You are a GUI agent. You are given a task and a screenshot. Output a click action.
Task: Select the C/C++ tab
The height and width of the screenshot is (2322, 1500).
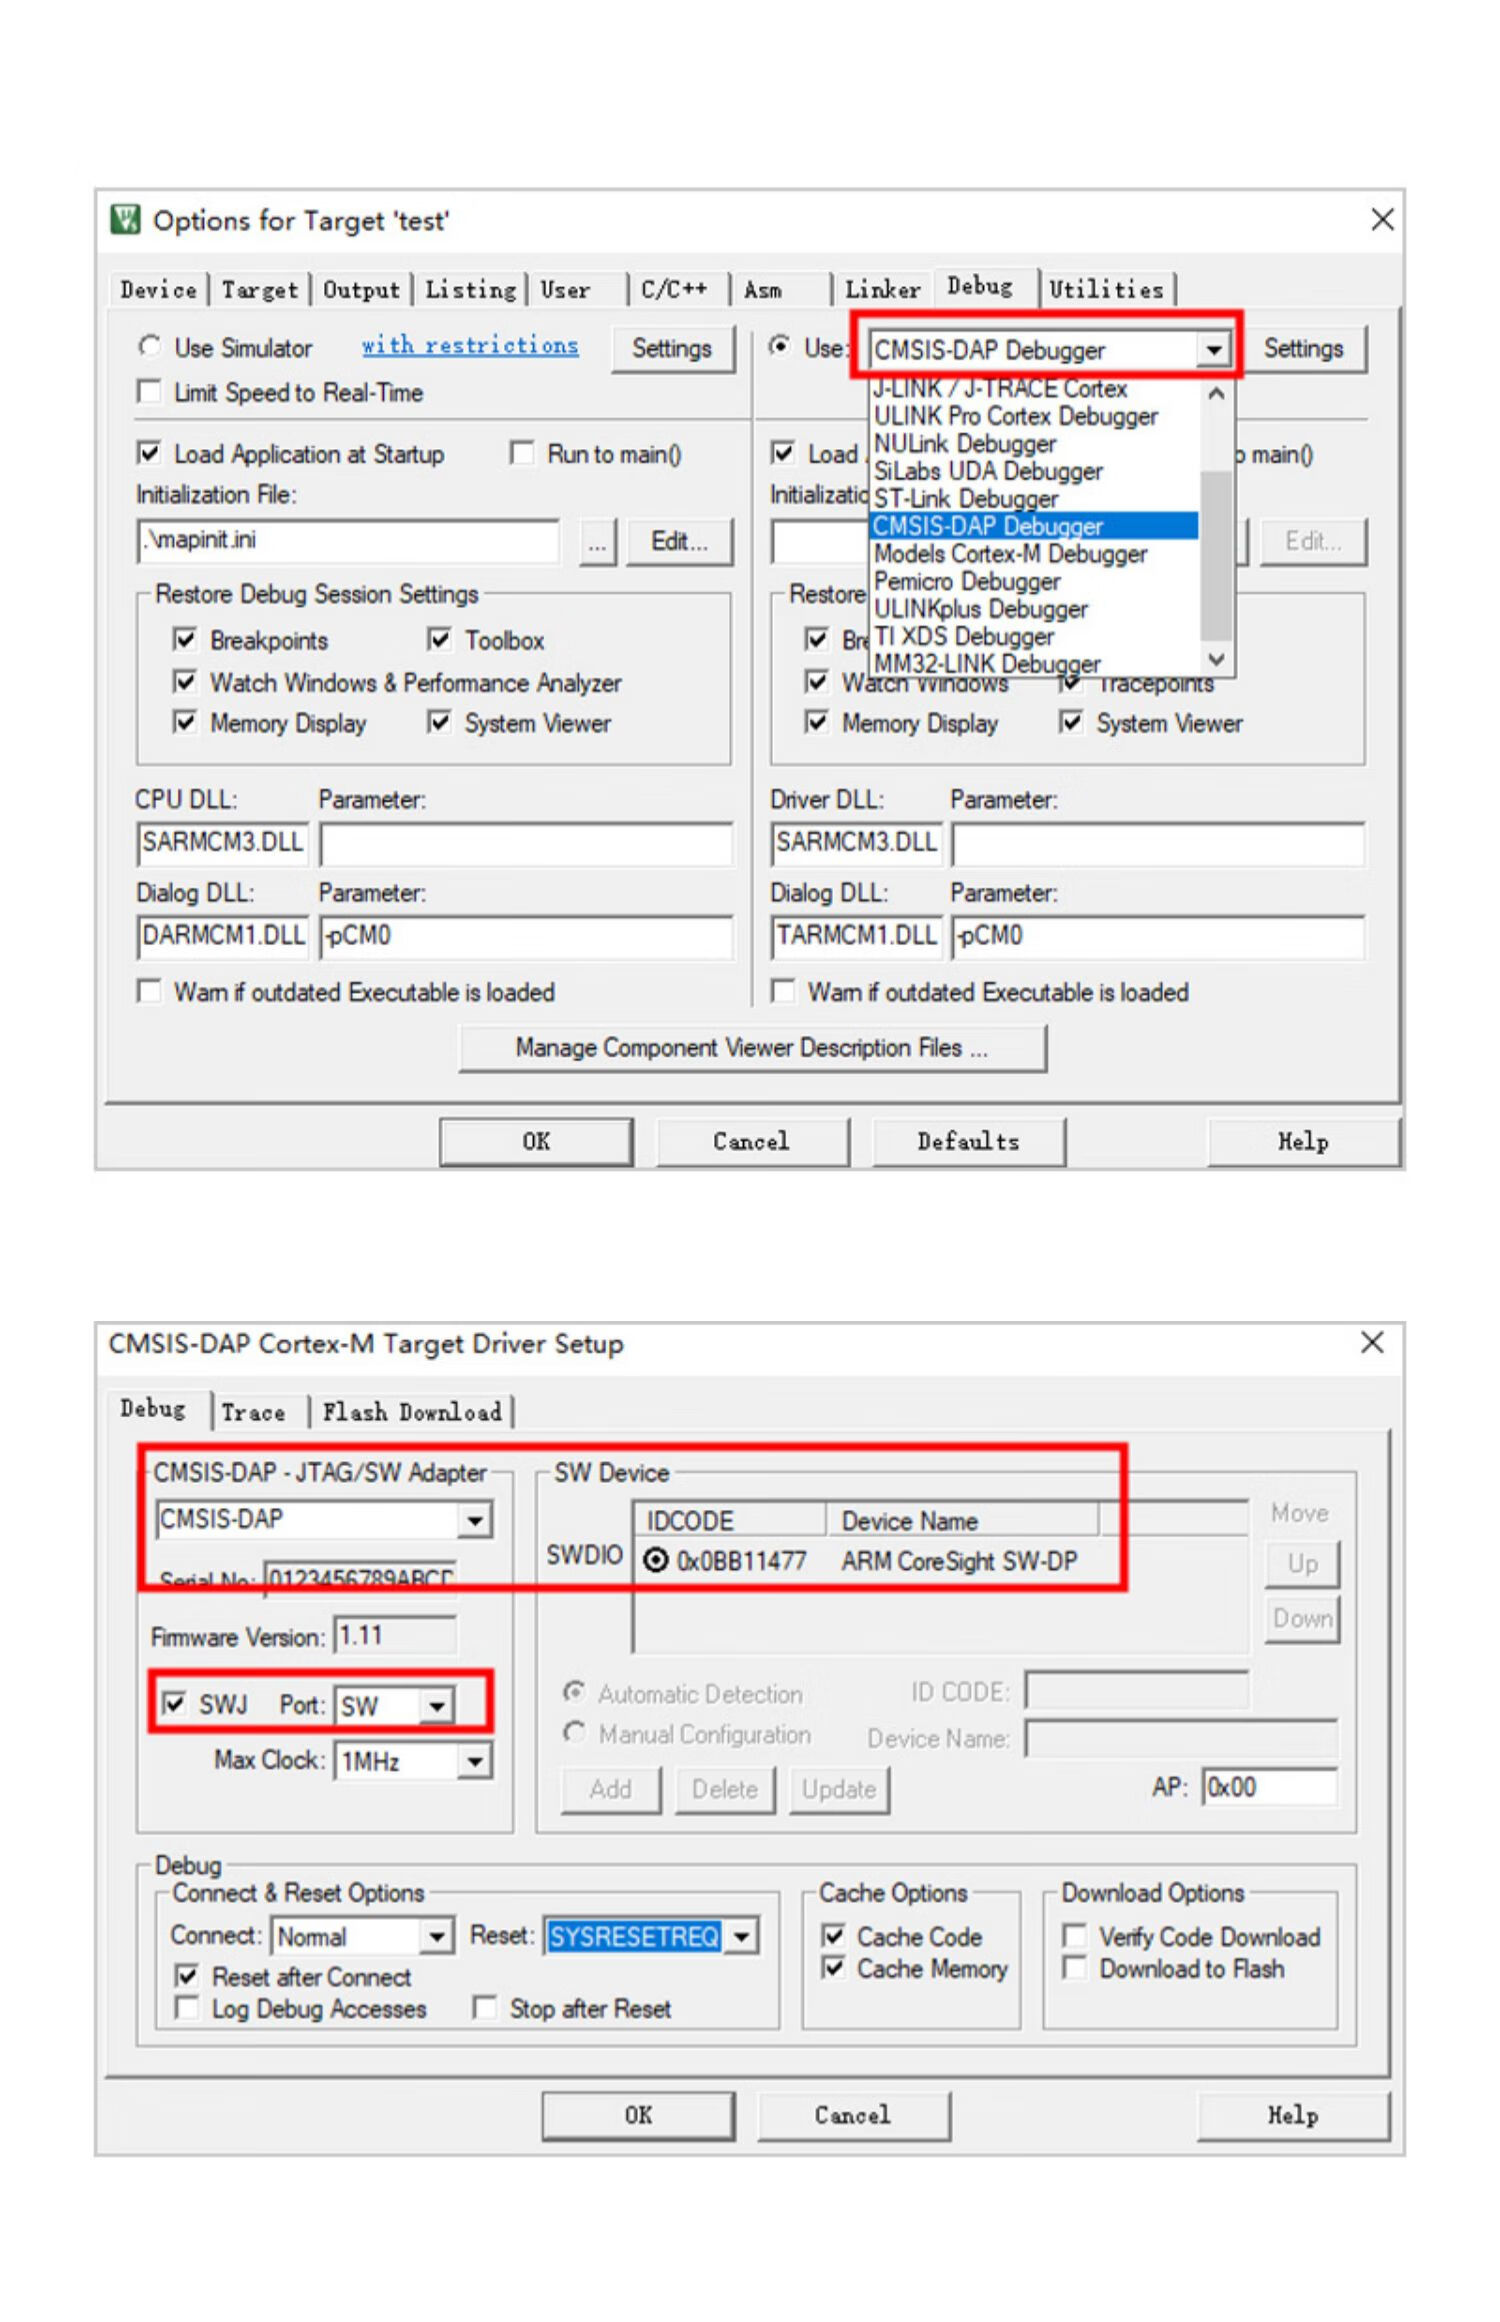coord(674,289)
